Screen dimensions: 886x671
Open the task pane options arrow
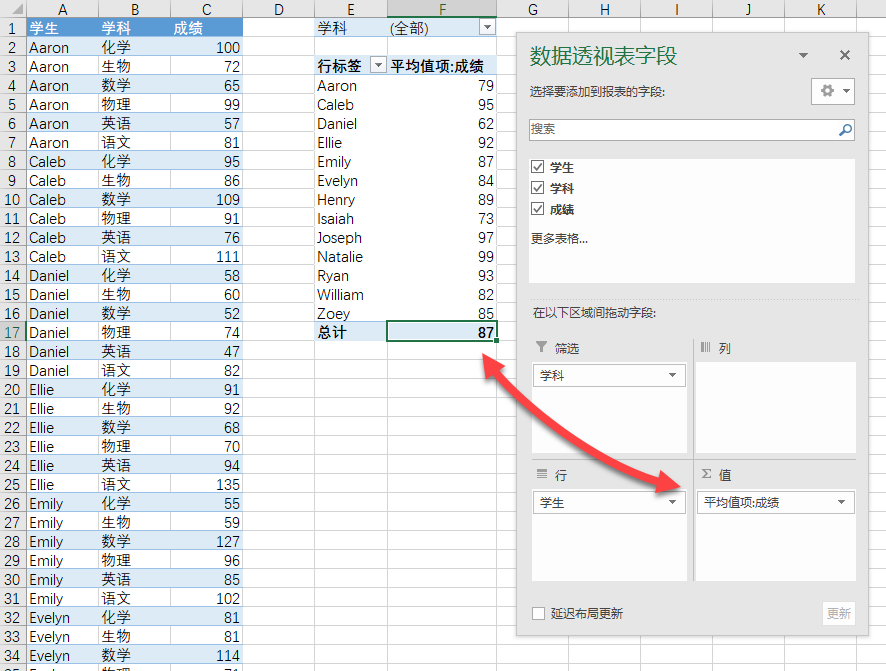803,56
